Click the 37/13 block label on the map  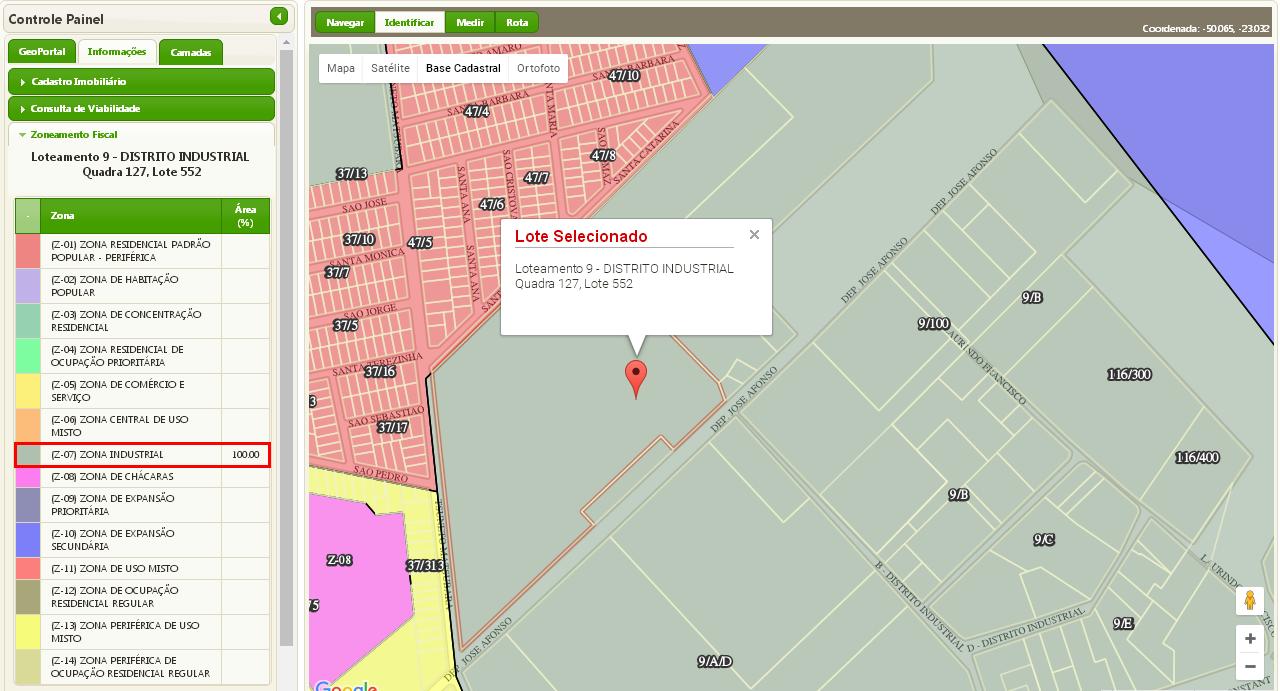coord(351,173)
